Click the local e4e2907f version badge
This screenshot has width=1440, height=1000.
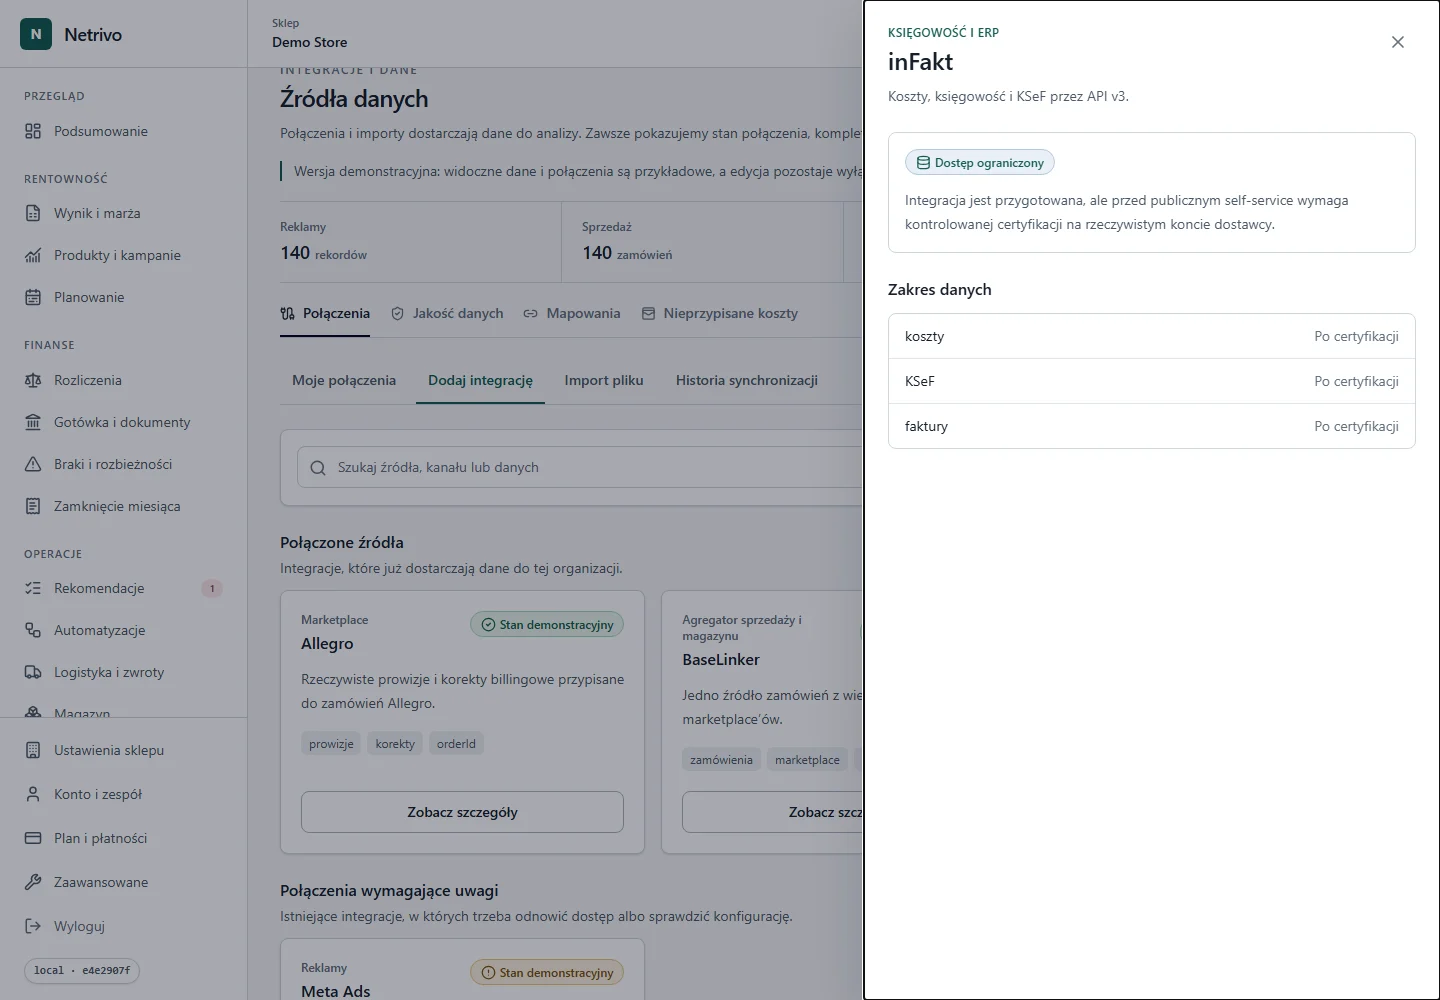82,970
